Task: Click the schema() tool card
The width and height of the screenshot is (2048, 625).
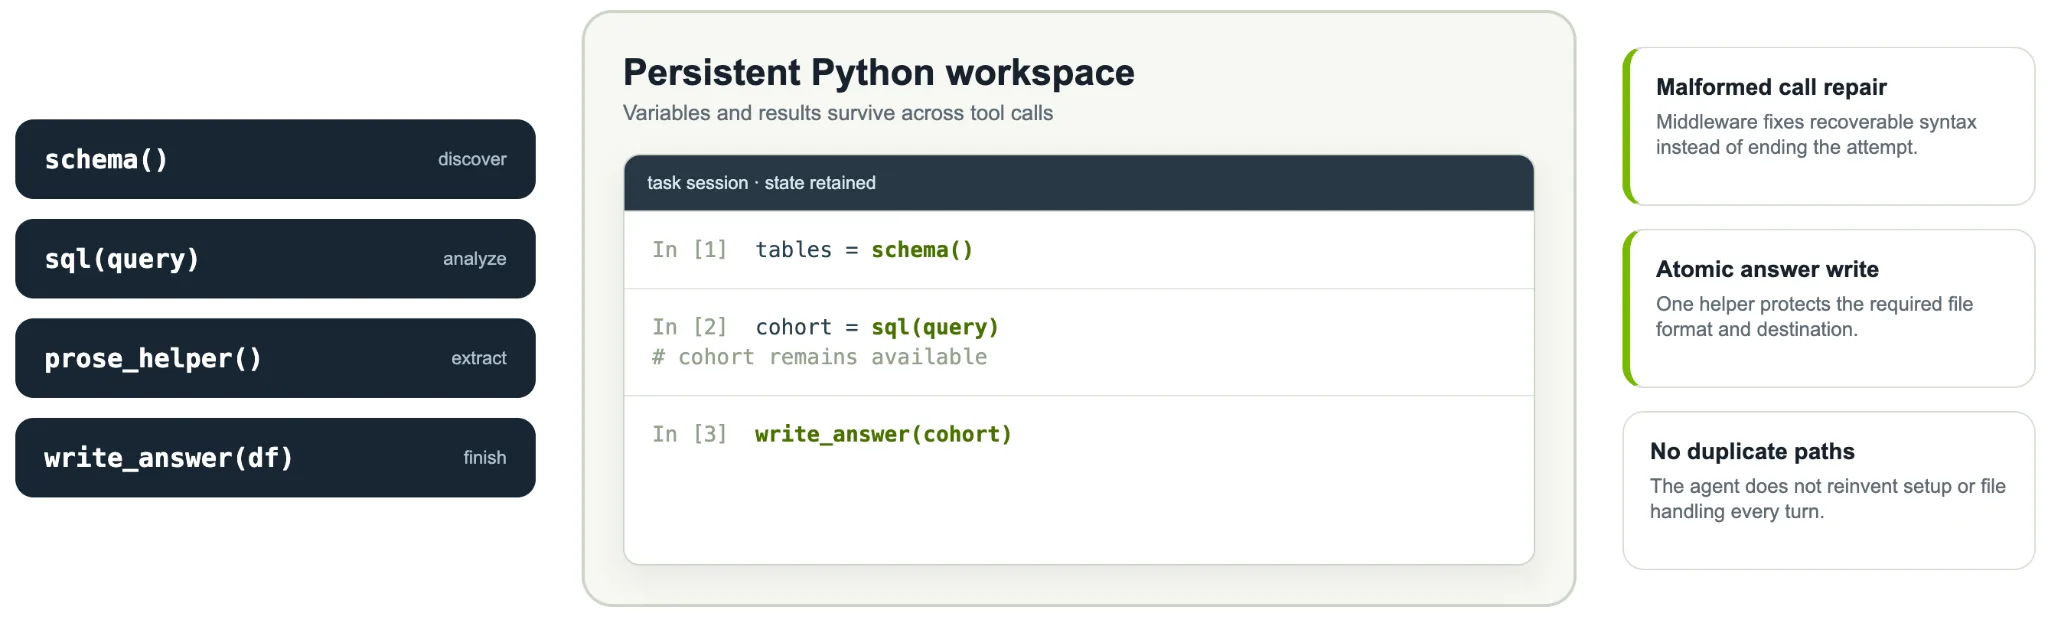Action: pos(275,159)
